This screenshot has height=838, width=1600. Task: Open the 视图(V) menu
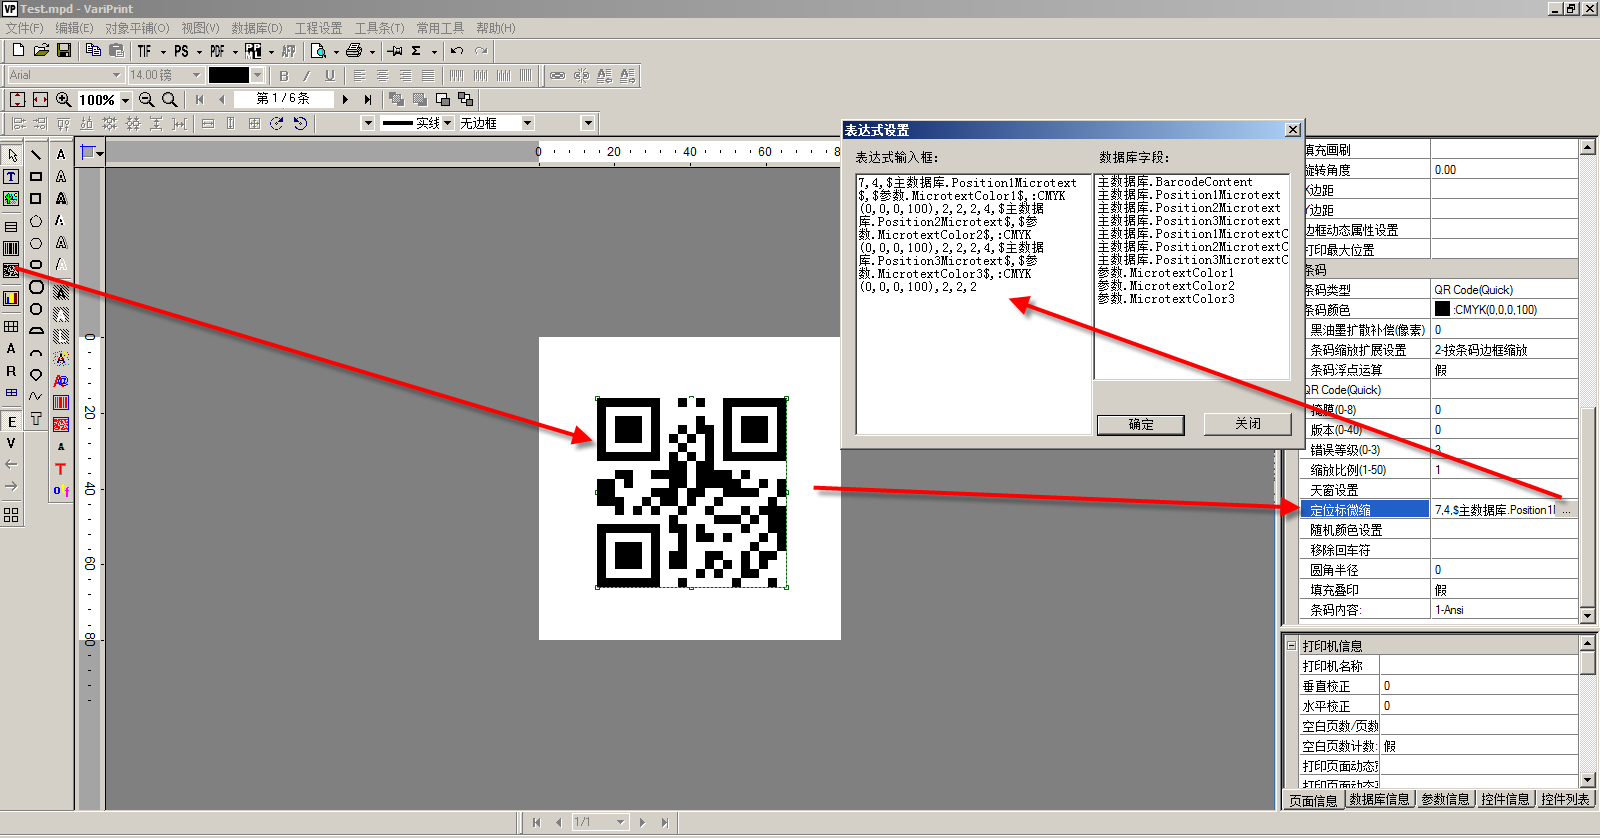[x=200, y=28]
